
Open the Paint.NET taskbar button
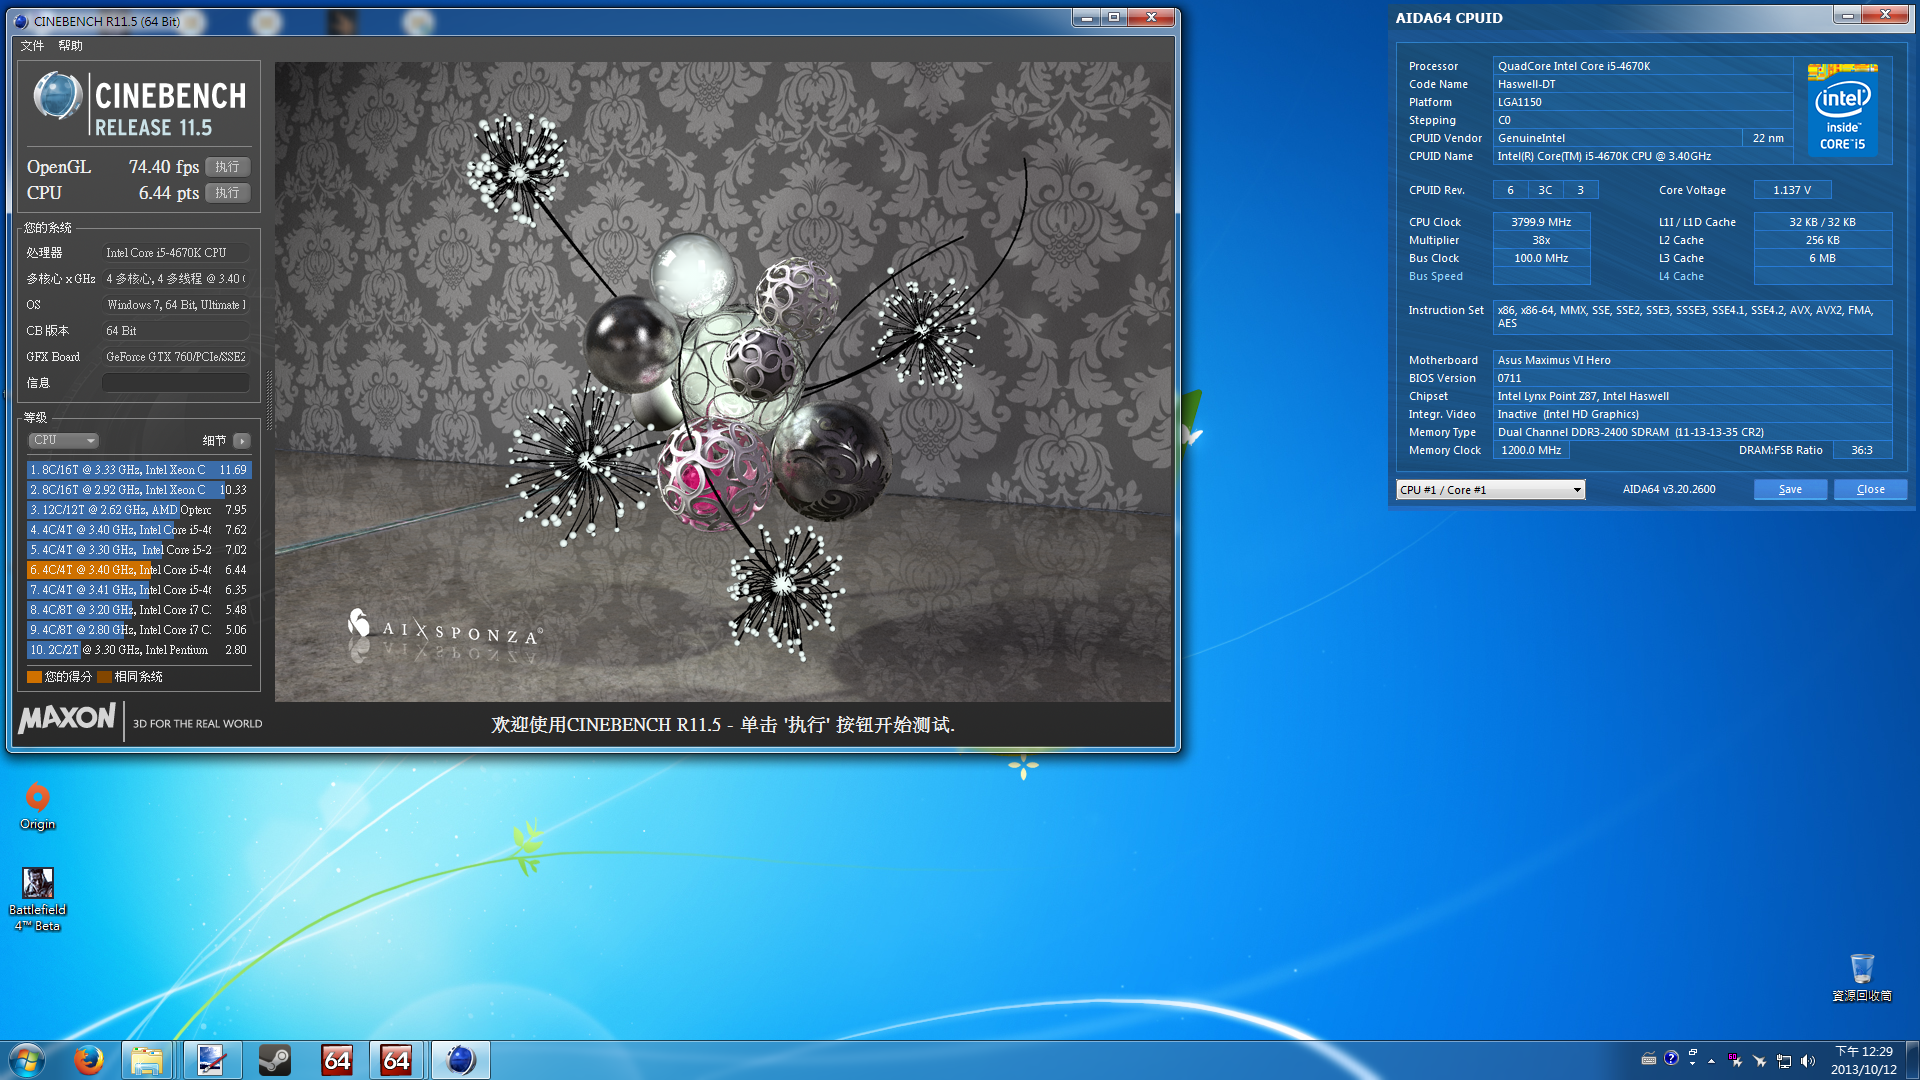pos(211,1060)
